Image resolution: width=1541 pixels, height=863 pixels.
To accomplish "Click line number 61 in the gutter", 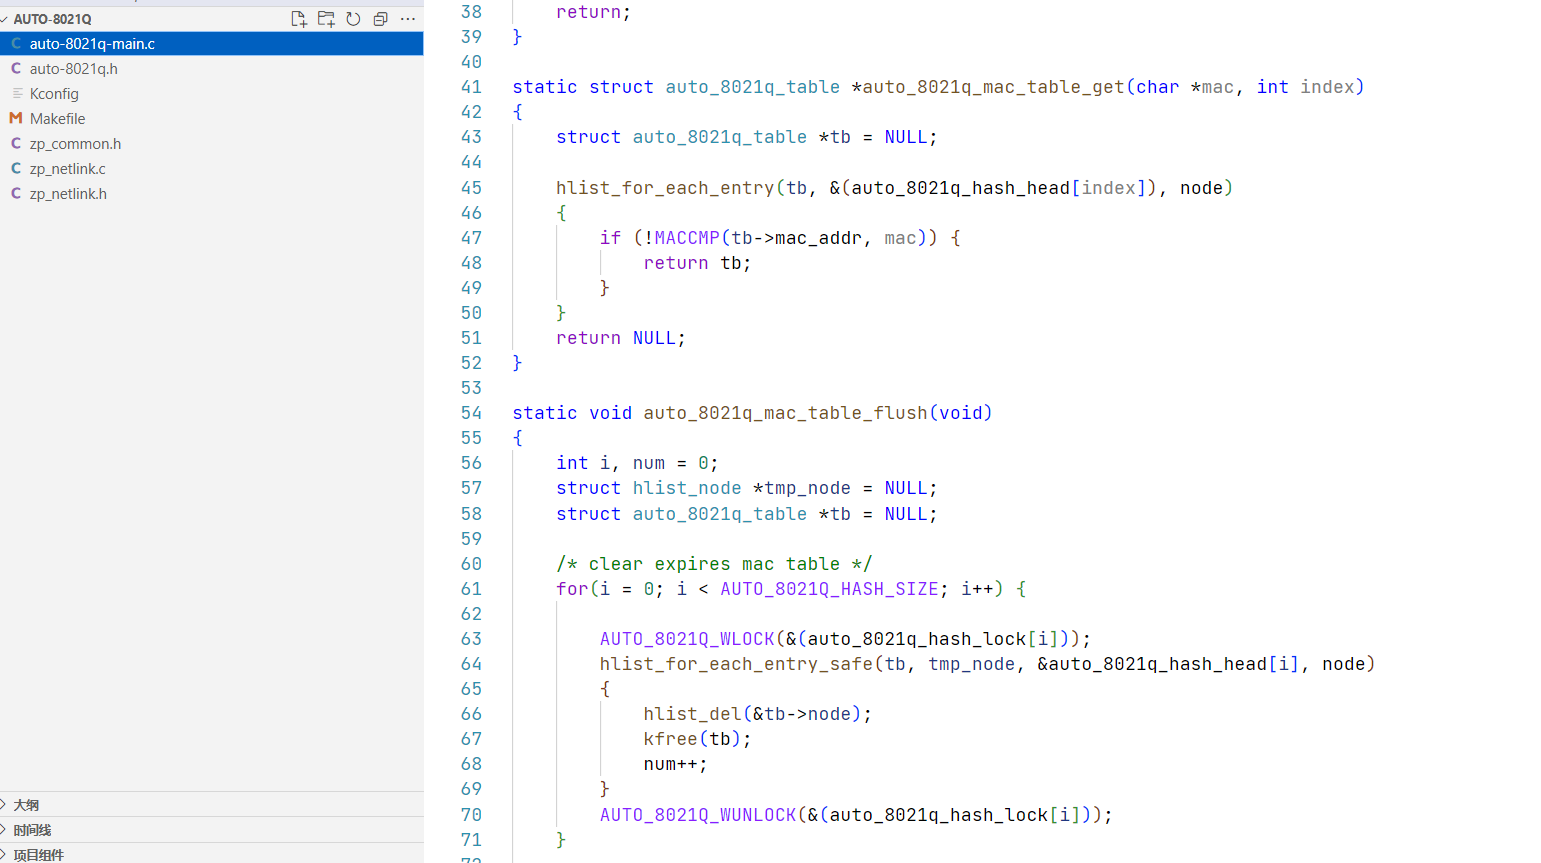I will click(x=471, y=589).
